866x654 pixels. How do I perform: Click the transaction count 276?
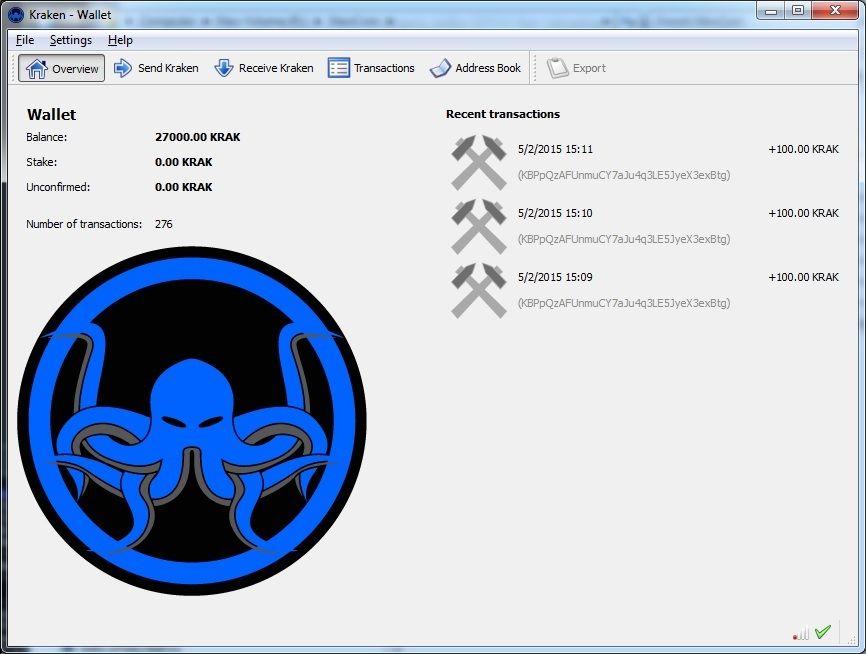point(163,224)
